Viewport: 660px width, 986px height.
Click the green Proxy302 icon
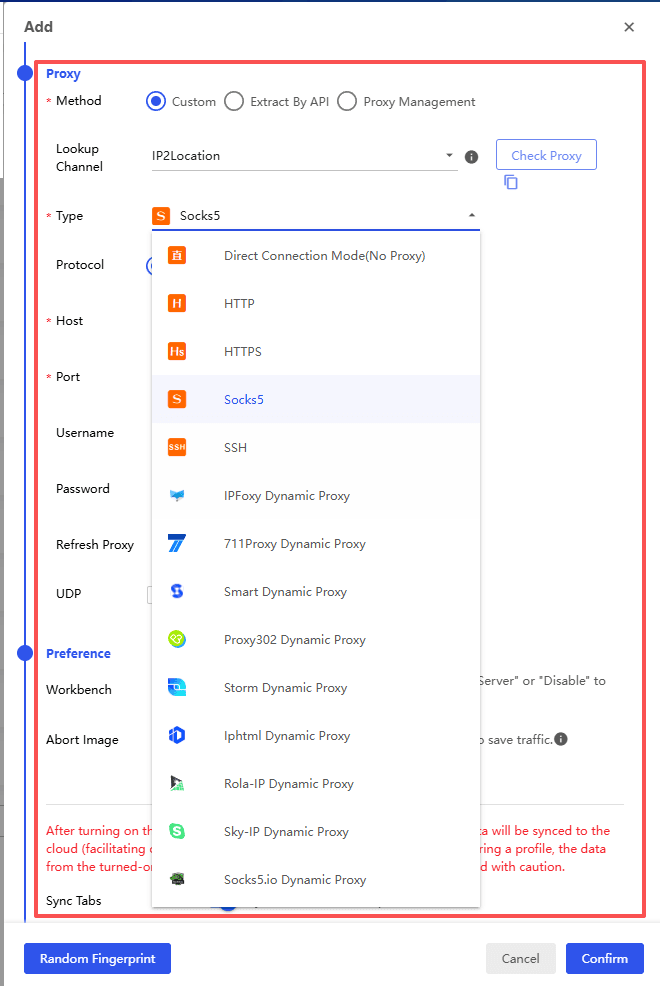pos(177,639)
